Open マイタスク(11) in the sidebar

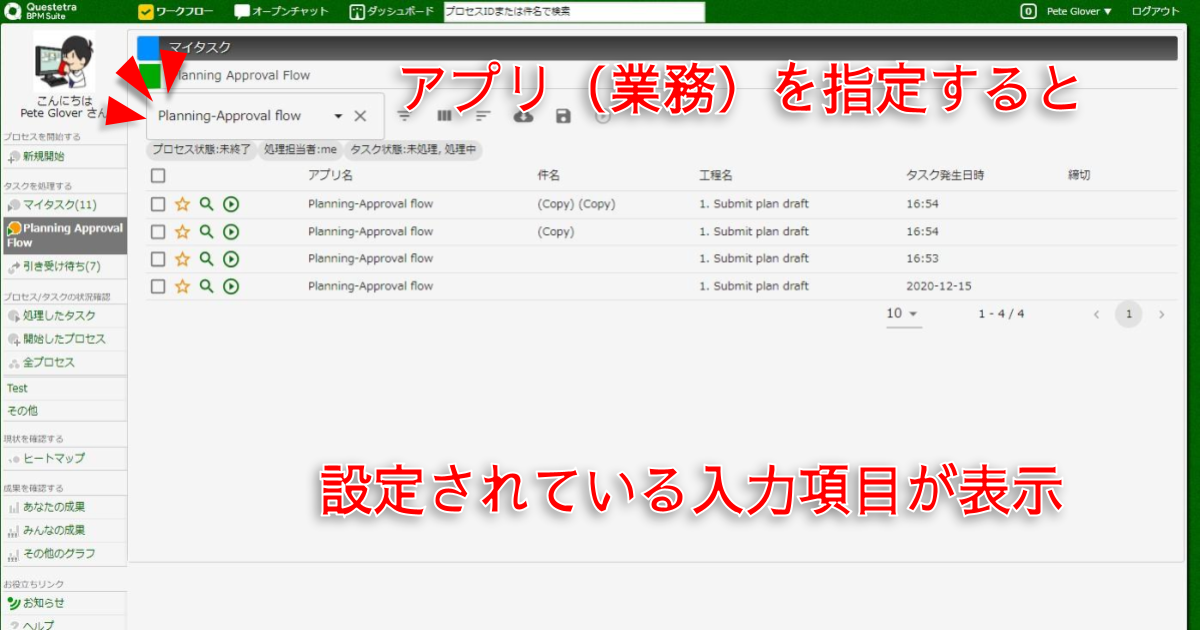click(59, 205)
